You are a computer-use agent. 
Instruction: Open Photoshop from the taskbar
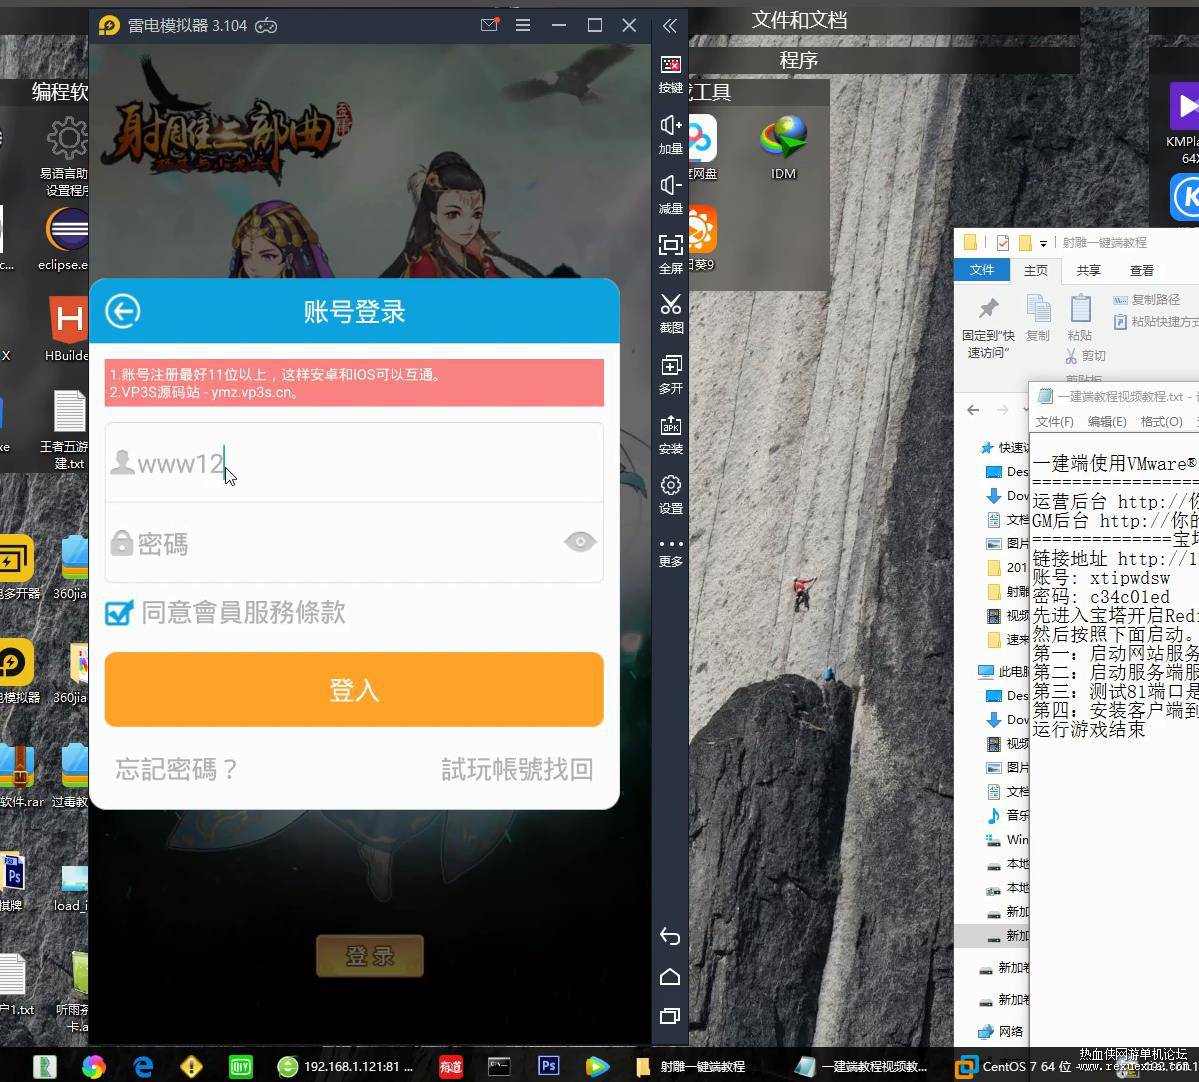point(548,1065)
